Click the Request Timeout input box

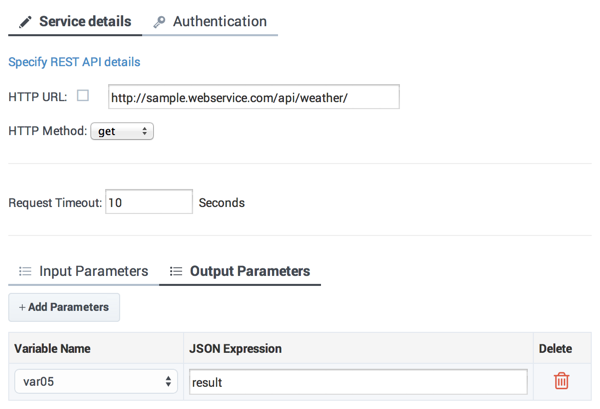[x=148, y=202]
